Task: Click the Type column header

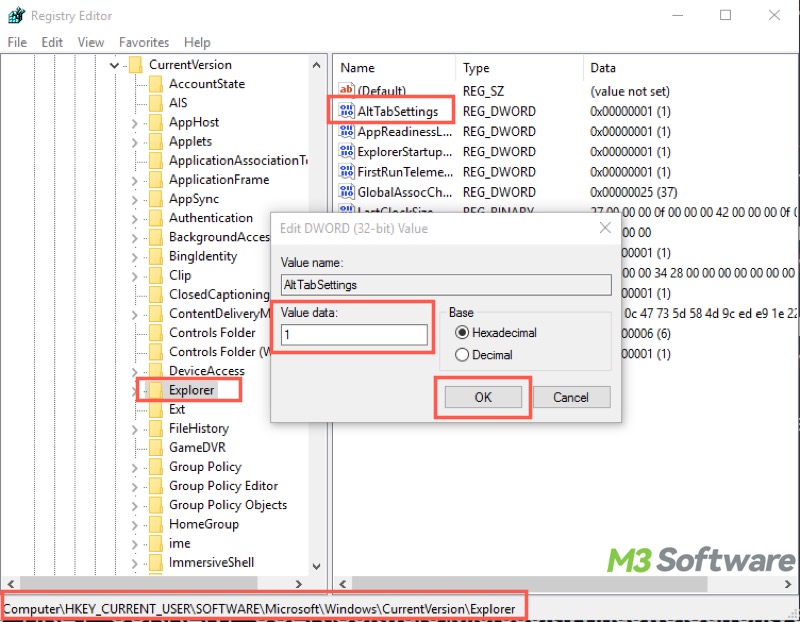Action: (519, 68)
